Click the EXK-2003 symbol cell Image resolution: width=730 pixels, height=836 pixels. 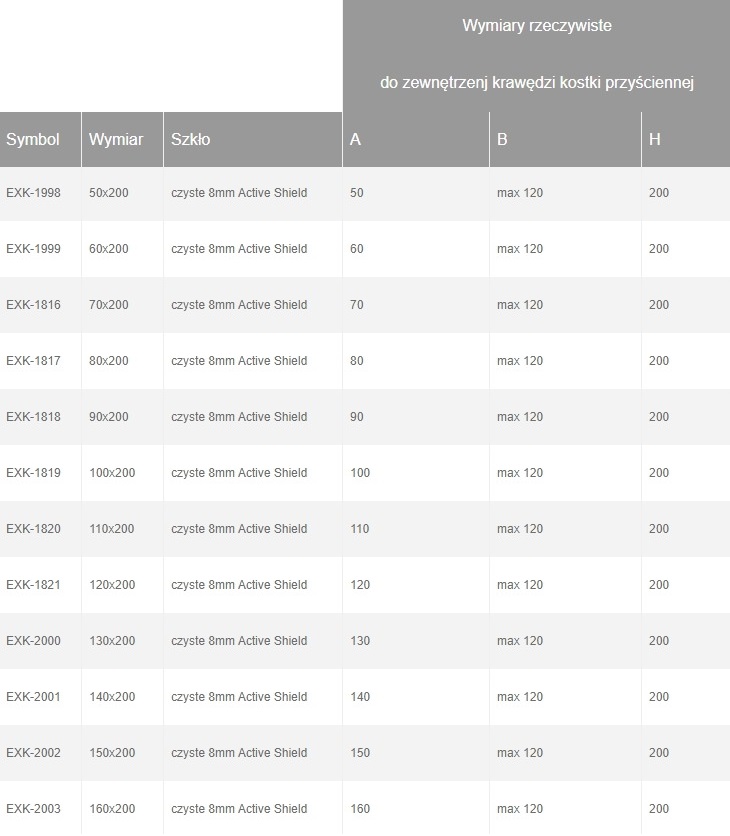coord(33,809)
